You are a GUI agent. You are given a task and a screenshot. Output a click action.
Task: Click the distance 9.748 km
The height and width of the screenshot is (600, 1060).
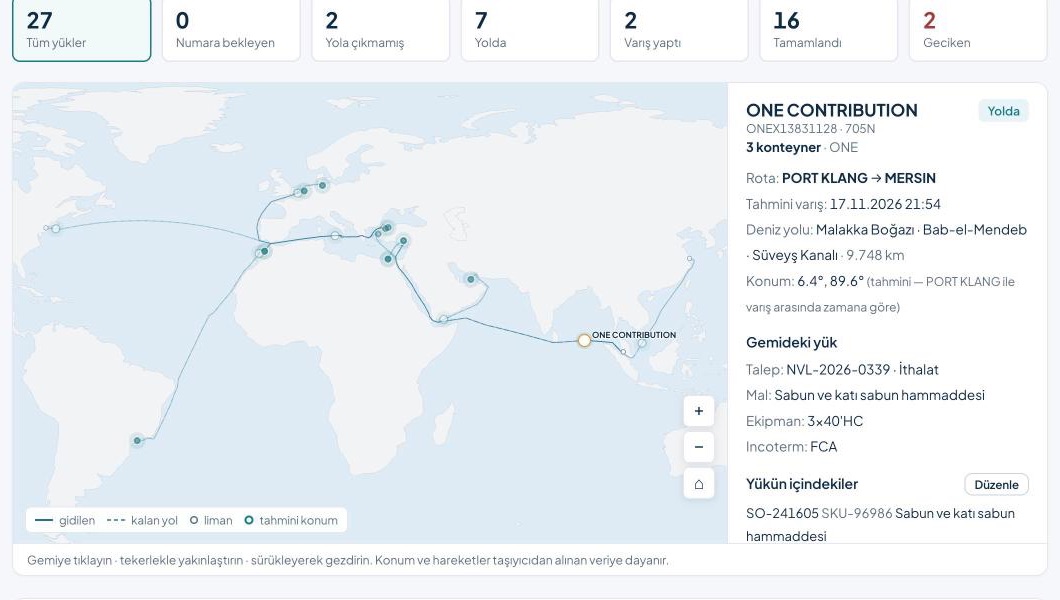click(875, 255)
